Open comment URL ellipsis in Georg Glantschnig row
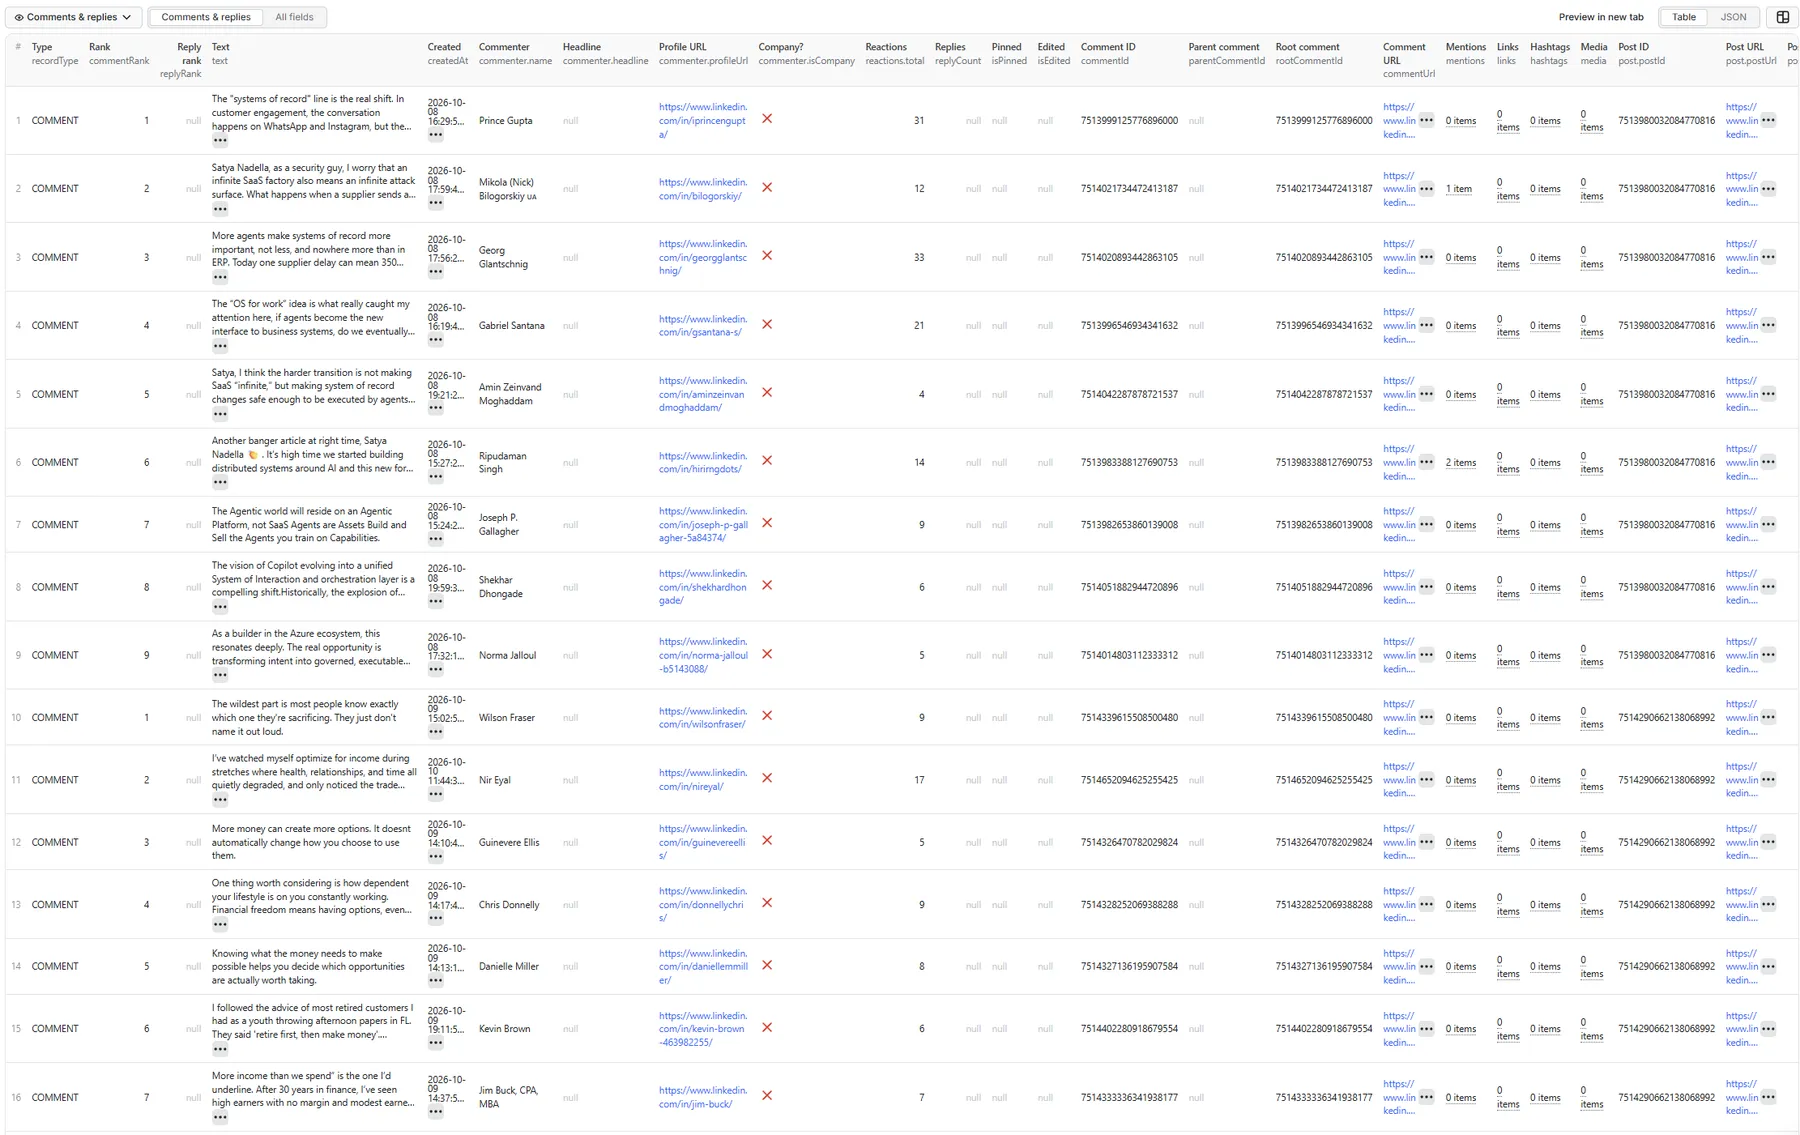 (x=1426, y=257)
